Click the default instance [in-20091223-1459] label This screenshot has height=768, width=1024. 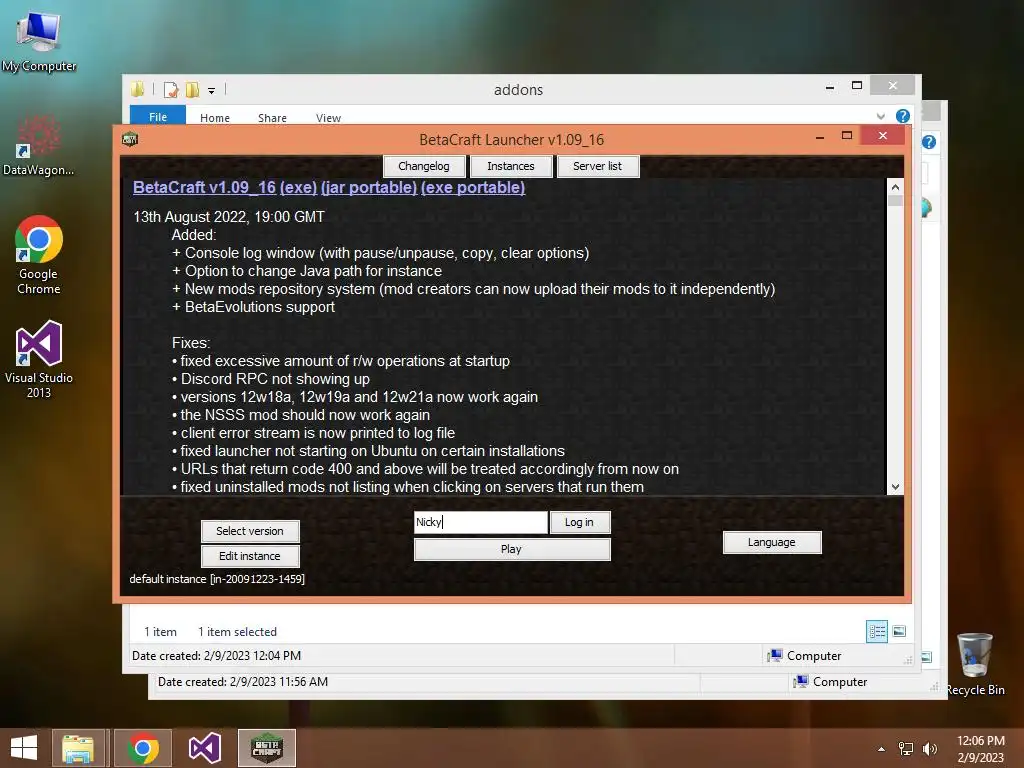pyautogui.click(x=217, y=579)
